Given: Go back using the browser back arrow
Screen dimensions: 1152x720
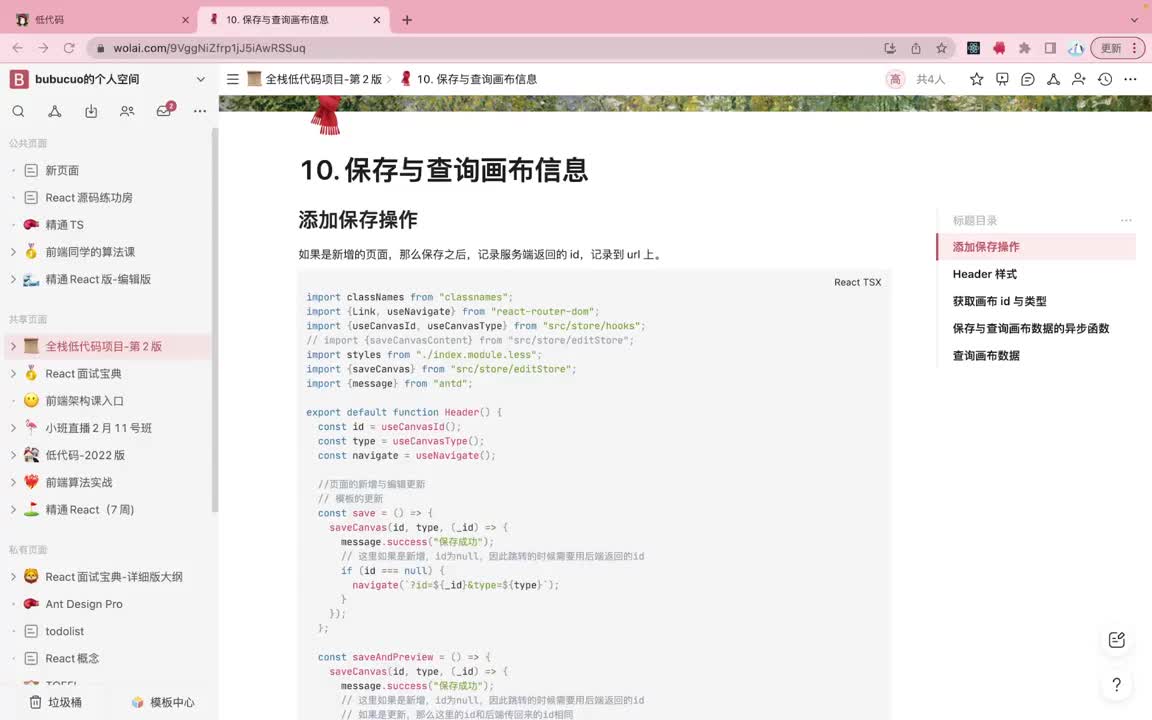Looking at the screenshot, I should (x=18, y=48).
